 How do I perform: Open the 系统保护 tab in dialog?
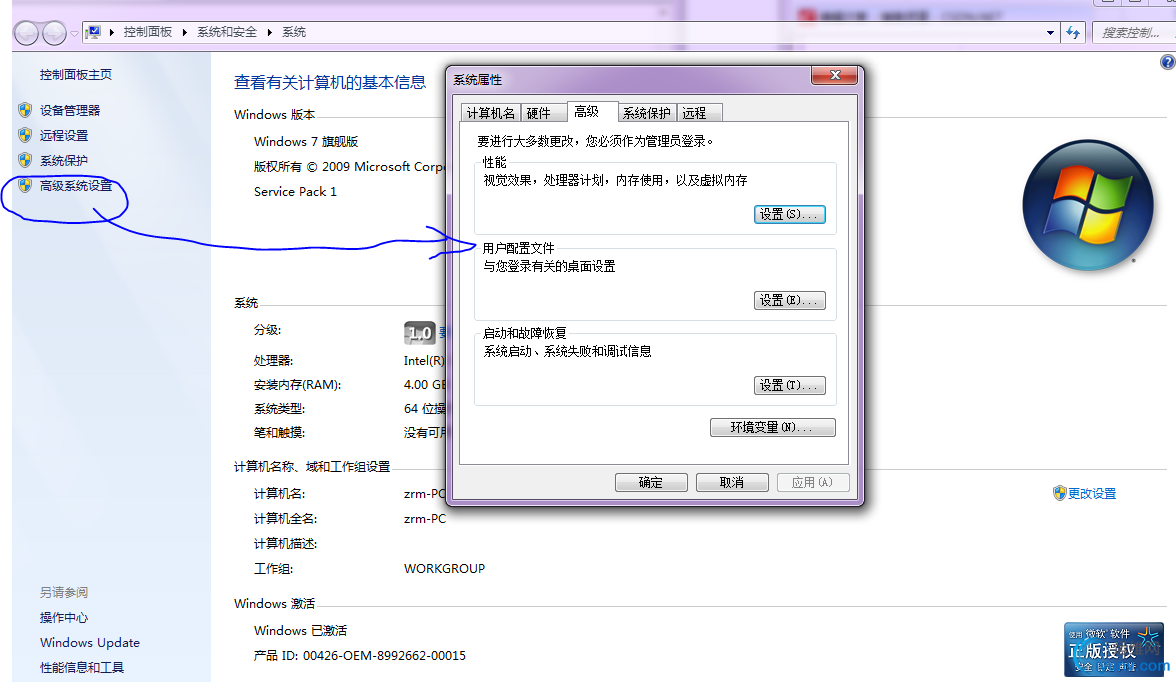click(647, 113)
